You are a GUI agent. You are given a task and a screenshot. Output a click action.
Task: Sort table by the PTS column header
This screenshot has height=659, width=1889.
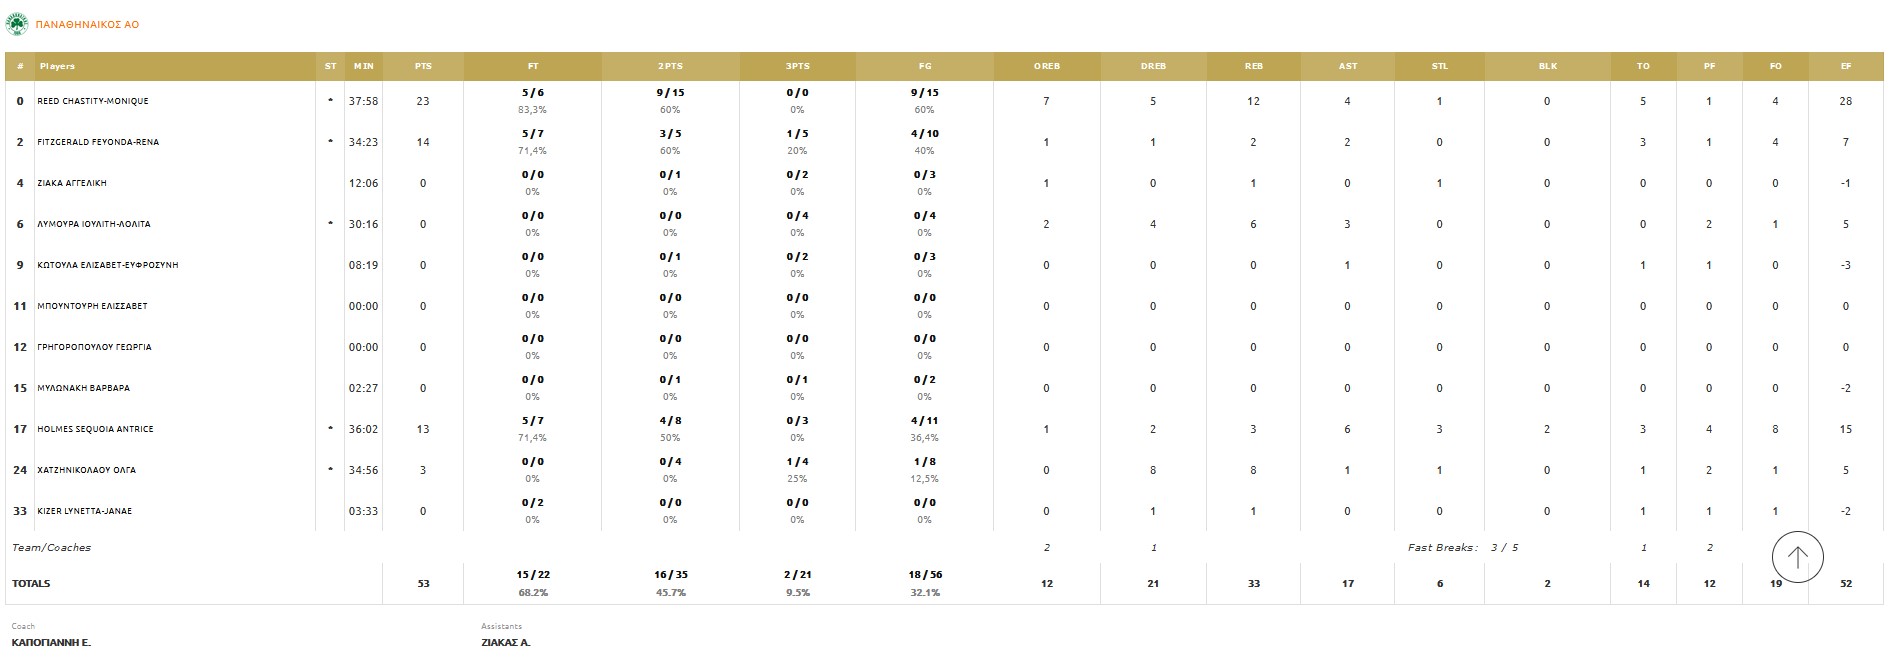pos(423,66)
